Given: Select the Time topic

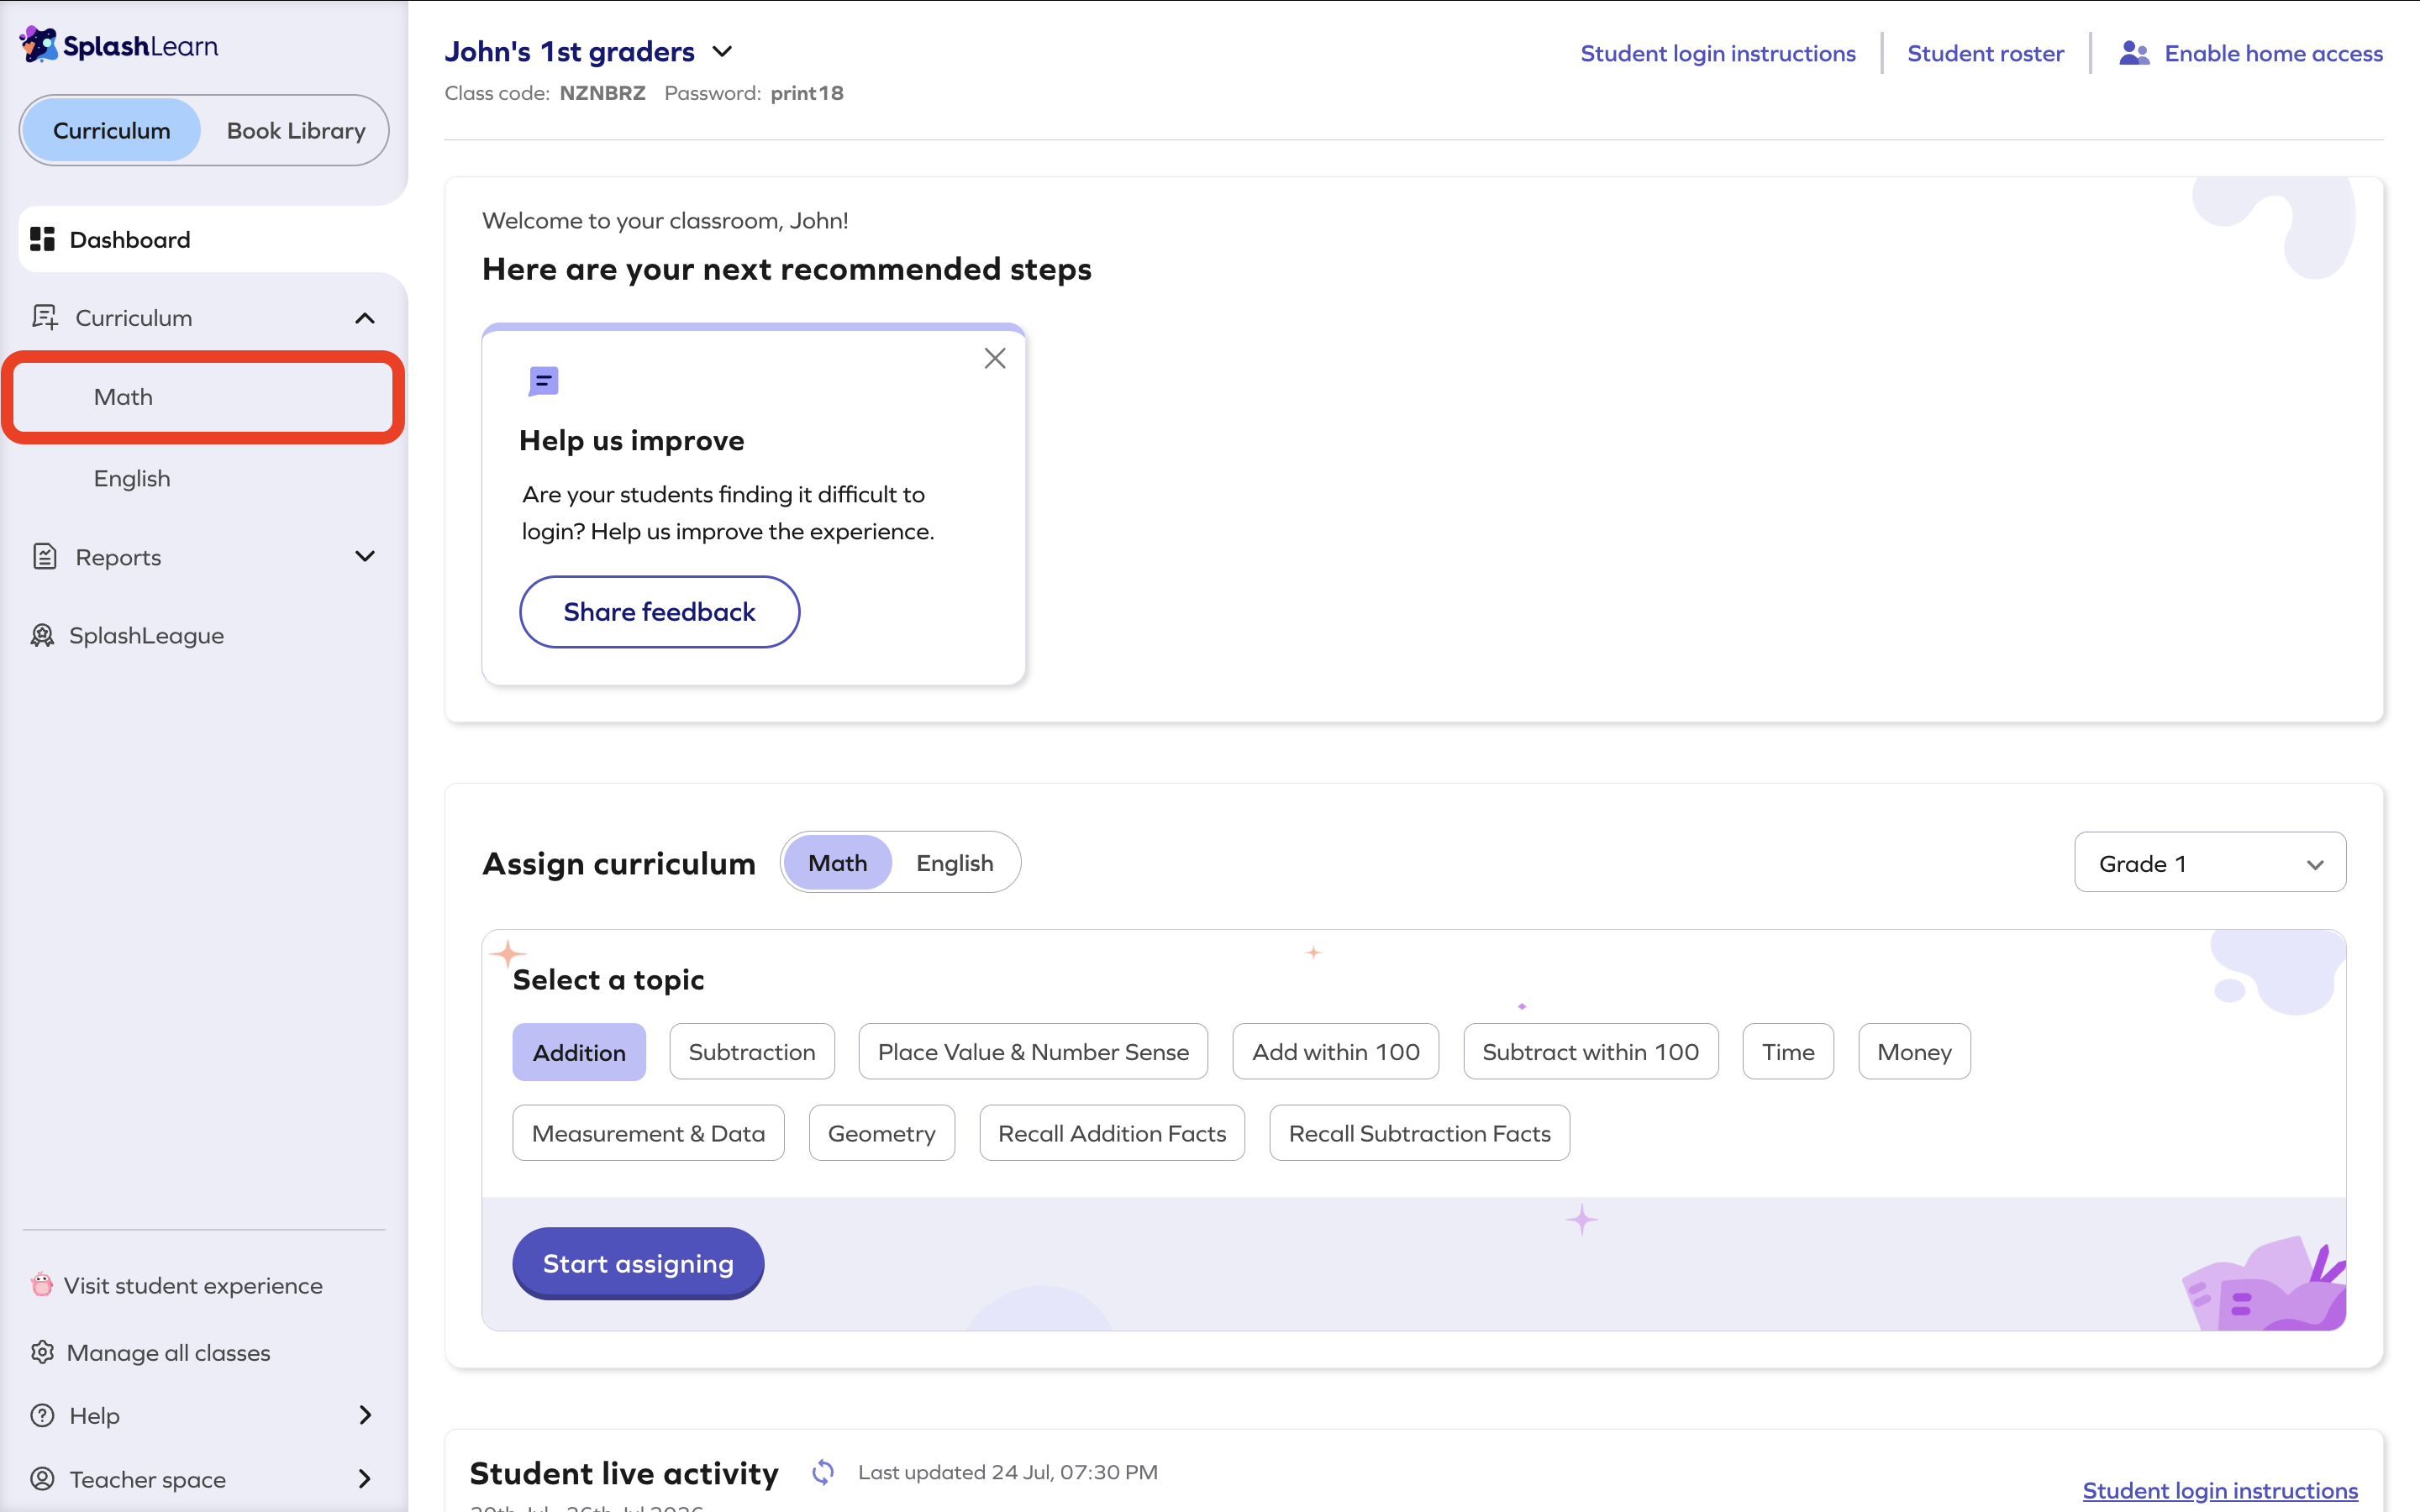Looking at the screenshot, I should tap(1788, 1052).
